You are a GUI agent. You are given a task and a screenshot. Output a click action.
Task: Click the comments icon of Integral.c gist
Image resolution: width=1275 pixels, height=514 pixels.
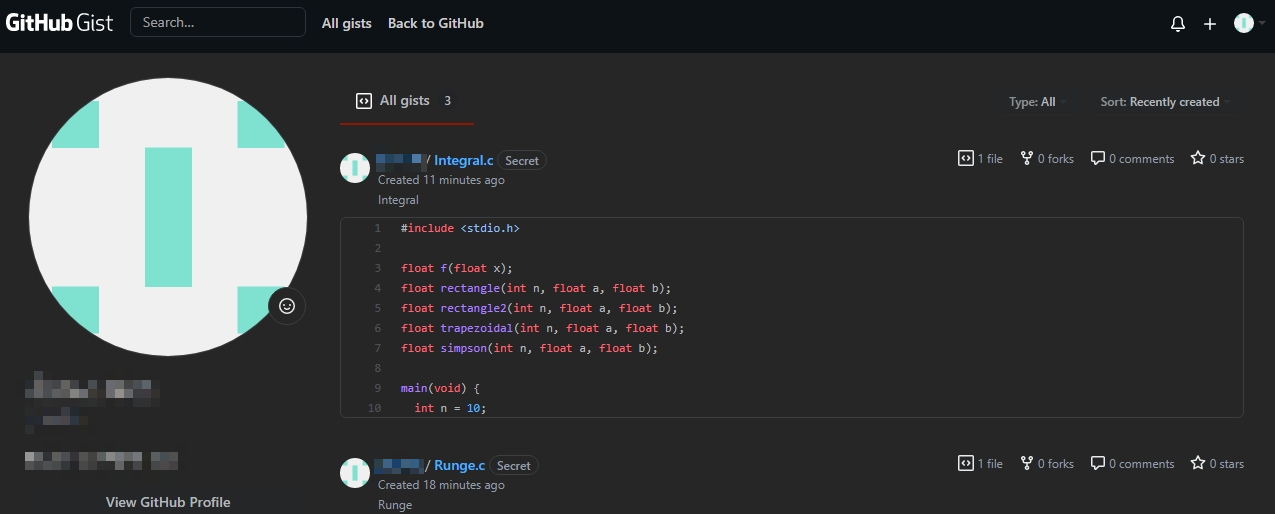1098,158
